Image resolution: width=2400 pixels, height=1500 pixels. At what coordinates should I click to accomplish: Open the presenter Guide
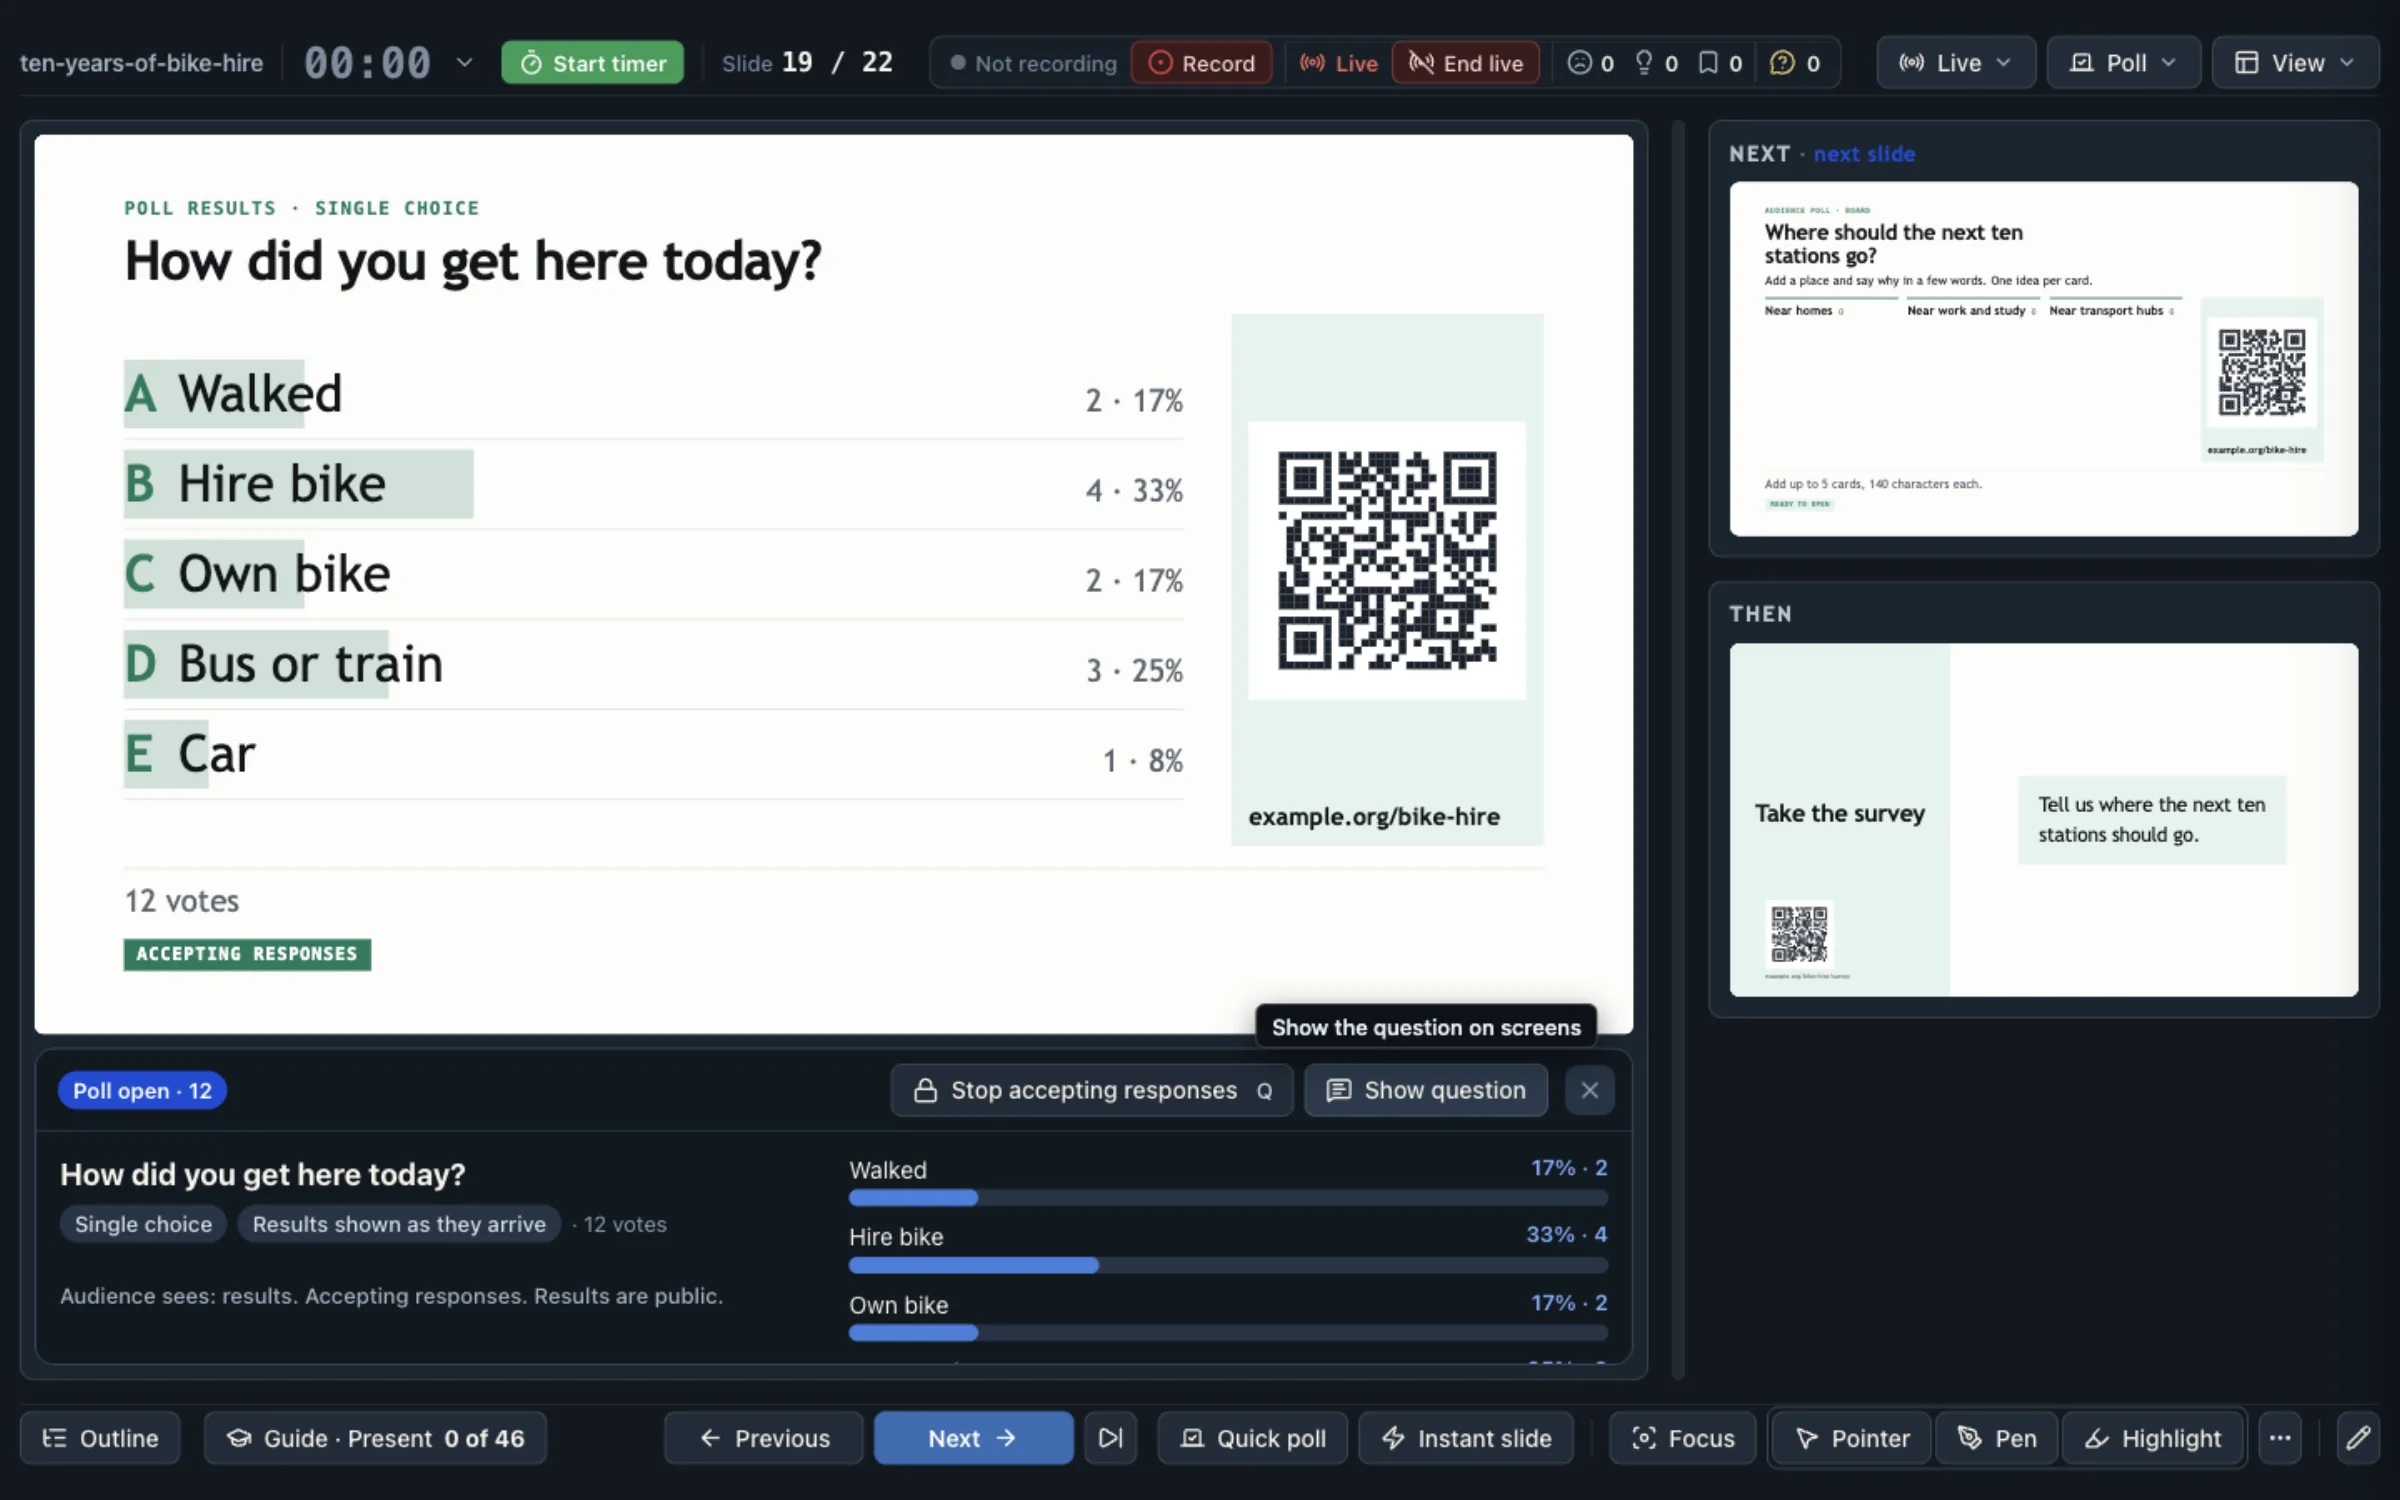(x=375, y=1438)
